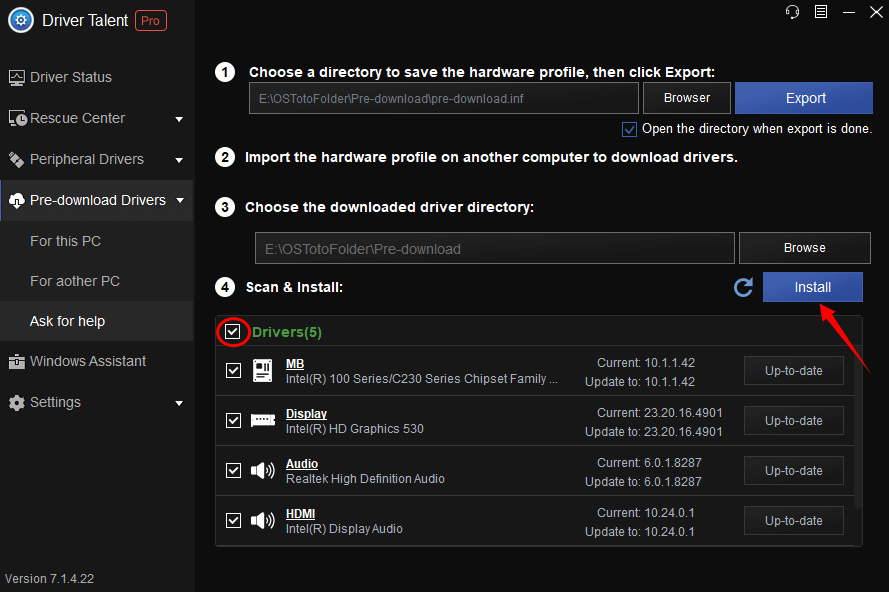Click Up-to-date button for Audio driver
The width and height of the screenshot is (889, 592).
point(794,471)
